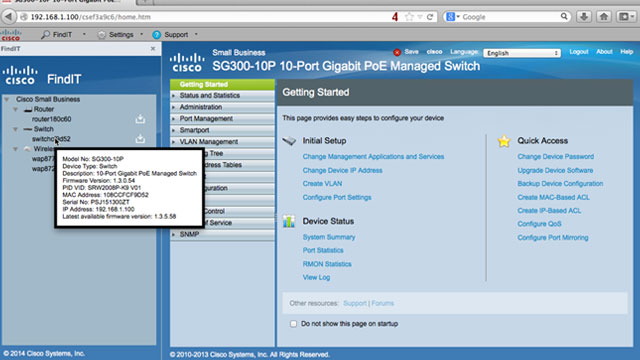640x360 pixels.
Task: Click firmware download icon for the switch device
Action: [140, 139]
